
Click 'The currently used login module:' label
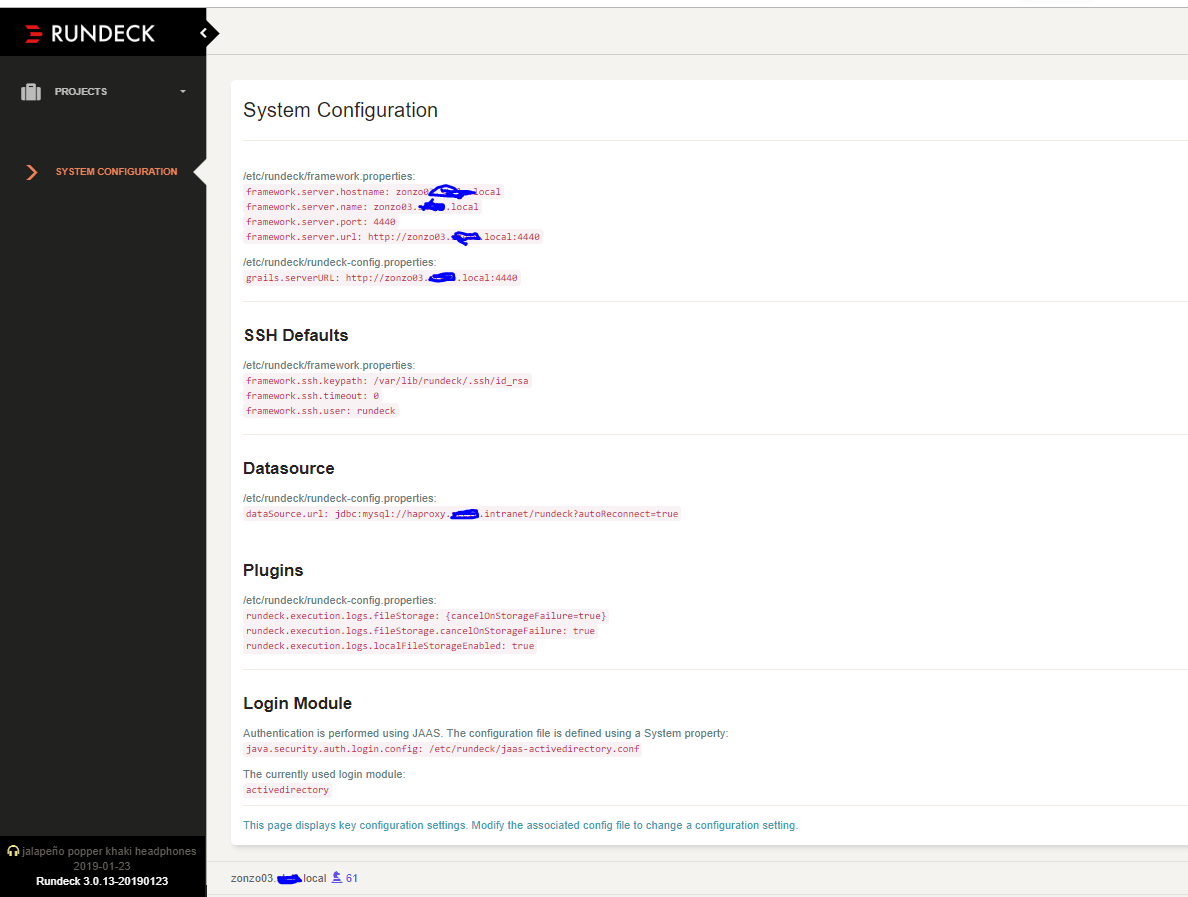coord(324,774)
